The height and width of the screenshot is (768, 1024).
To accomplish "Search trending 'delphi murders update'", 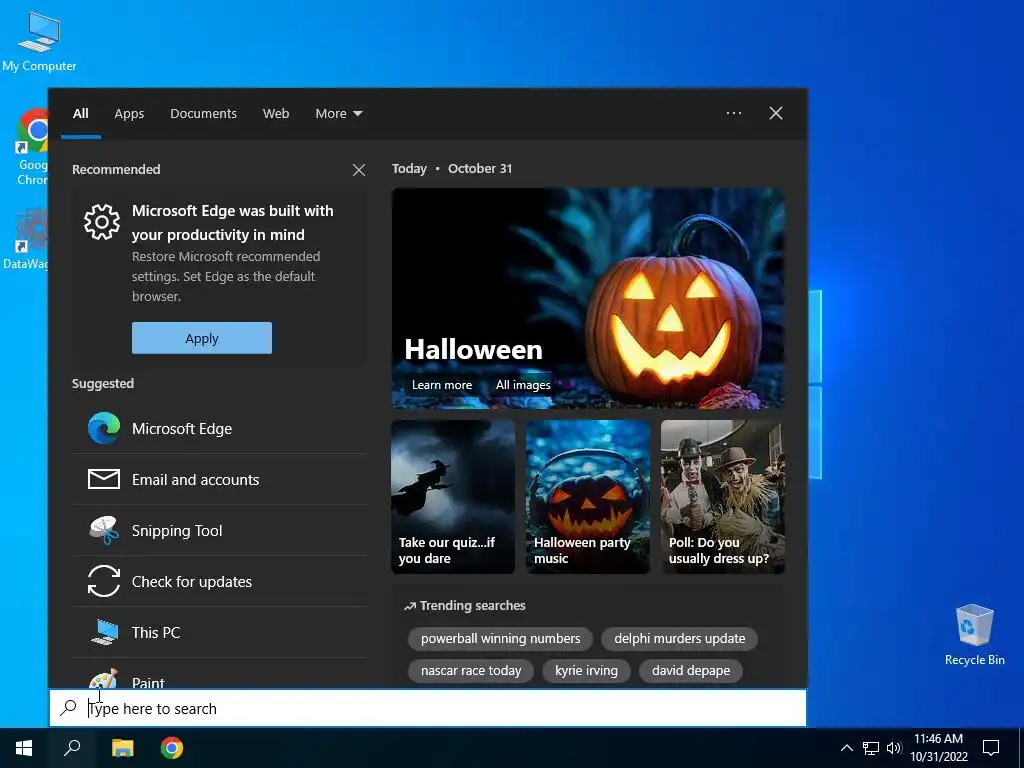I will click(679, 639).
